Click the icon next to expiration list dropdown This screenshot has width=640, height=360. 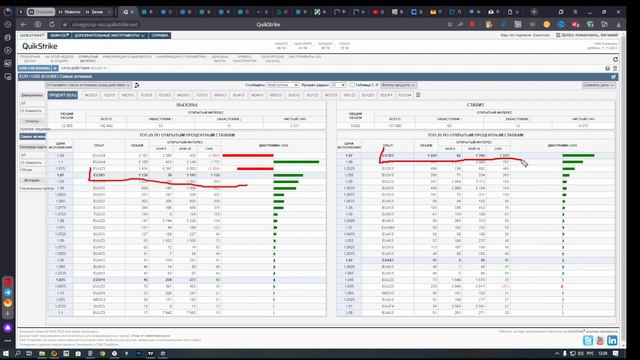coord(137,85)
